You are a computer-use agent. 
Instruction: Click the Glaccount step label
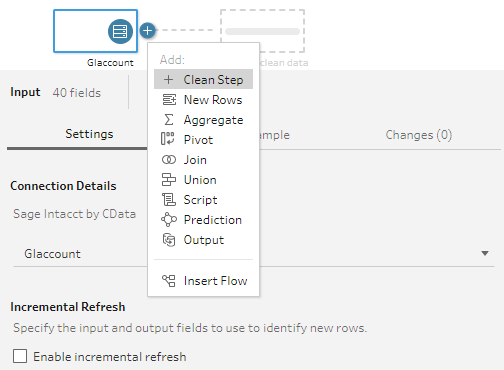[x=110, y=63]
